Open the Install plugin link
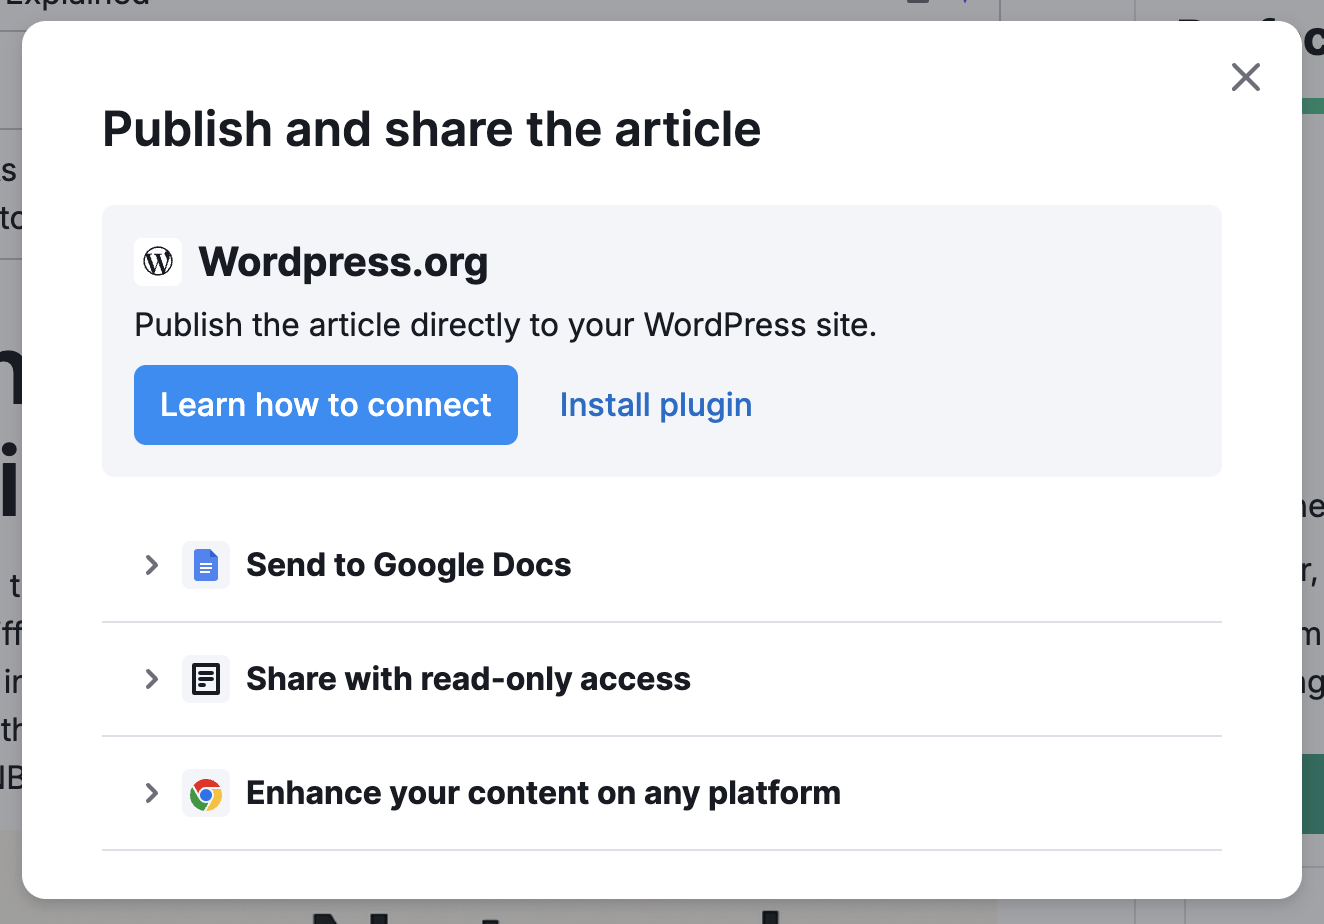Screen dimensions: 1324x924 pos(655,405)
